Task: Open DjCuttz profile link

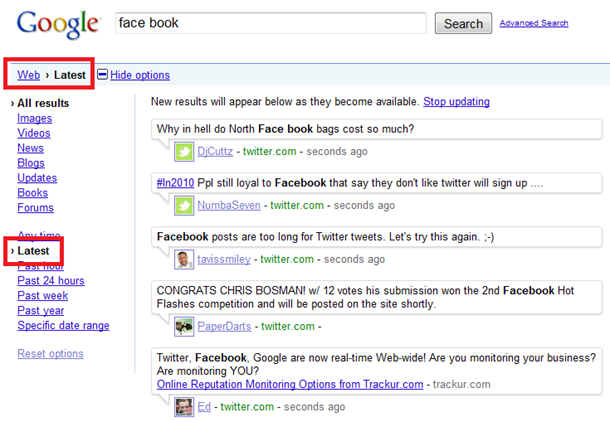Action: pyautogui.click(x=215, y=151)
